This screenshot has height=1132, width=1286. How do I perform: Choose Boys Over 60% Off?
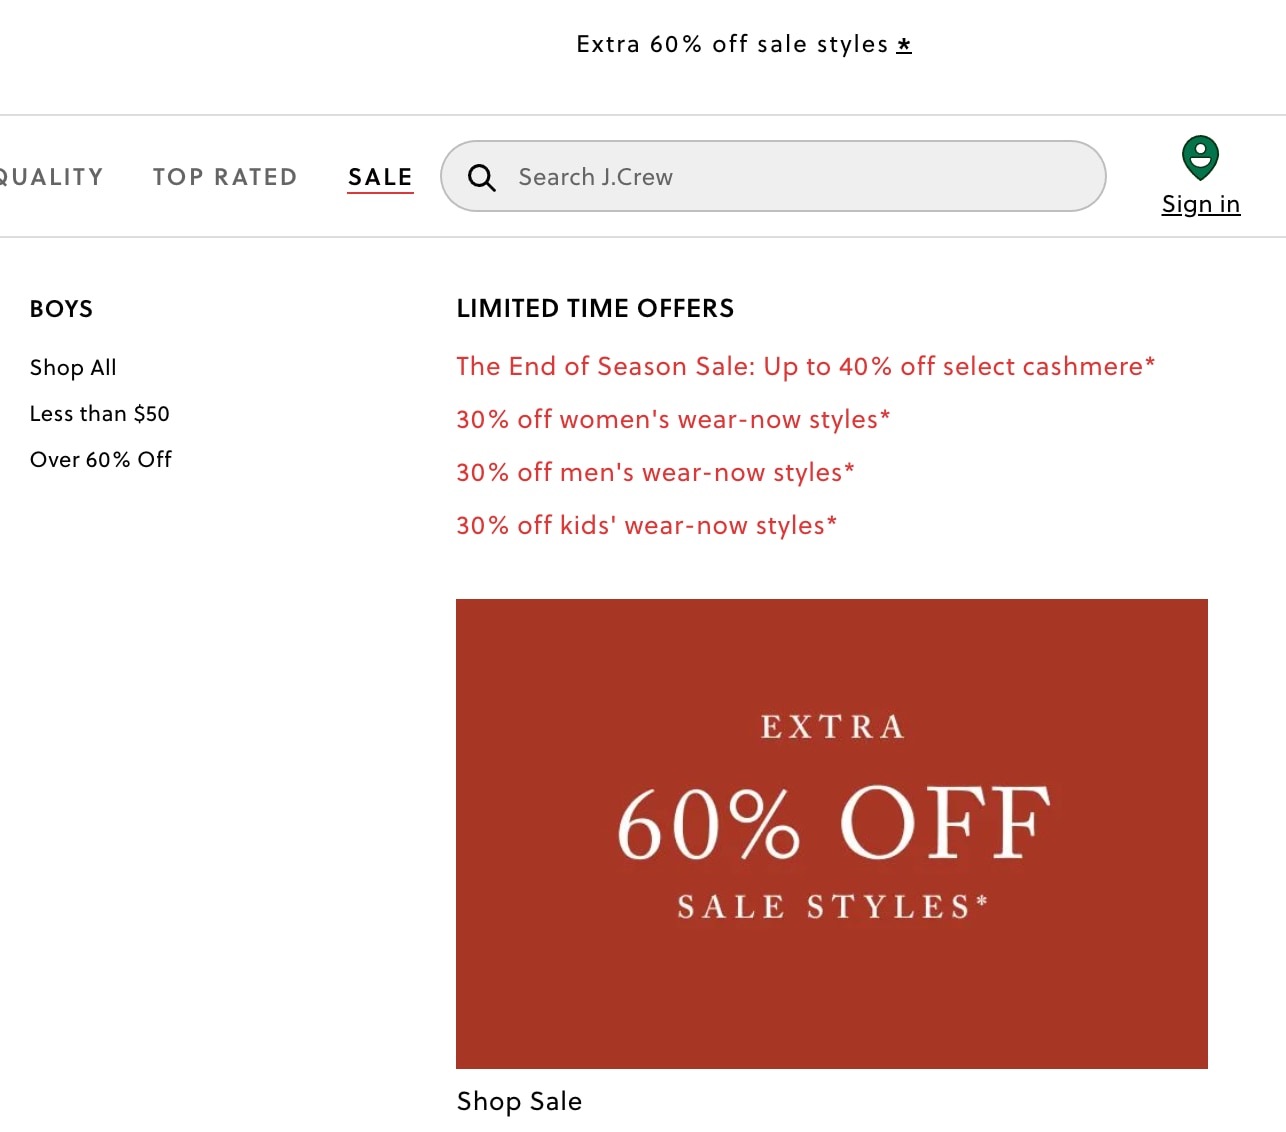[x=101, y=459]
